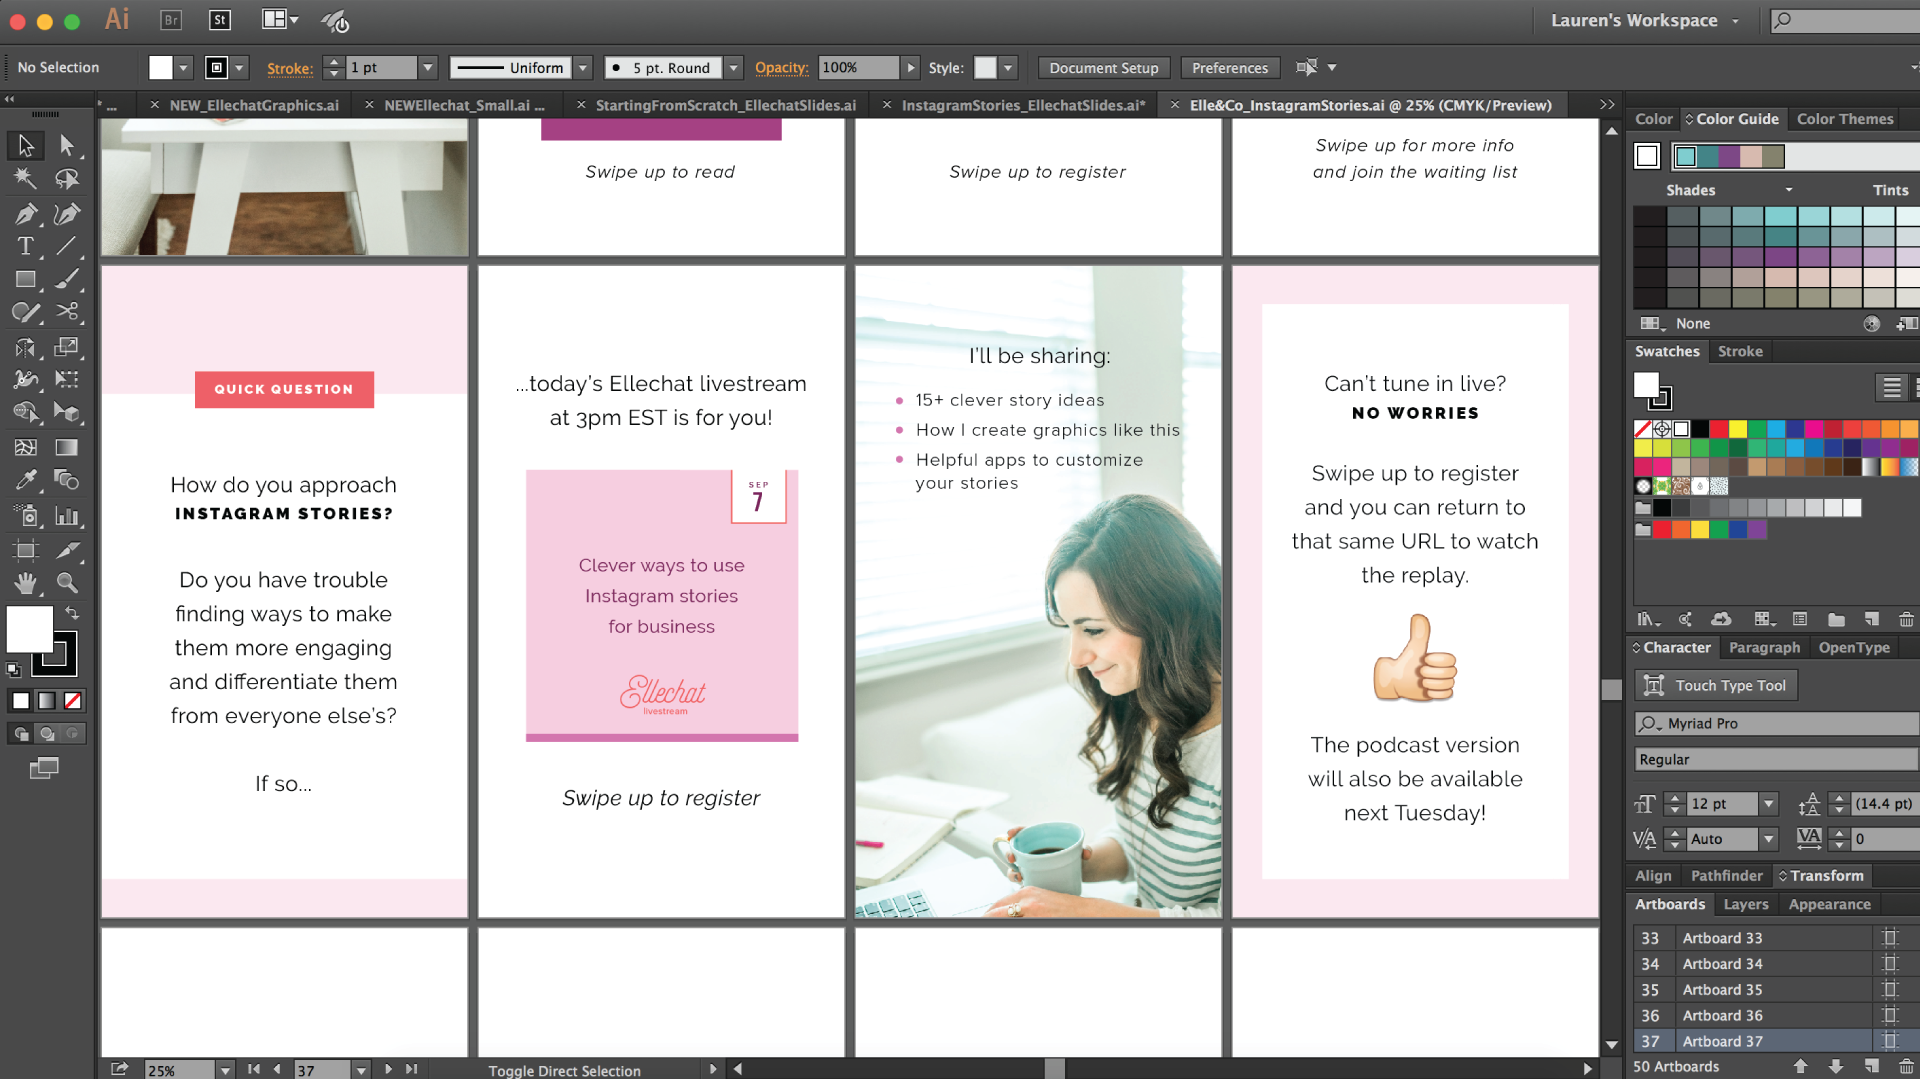
Task: Click the NEWEllechat_Small tab
Action: click(462, 105)
